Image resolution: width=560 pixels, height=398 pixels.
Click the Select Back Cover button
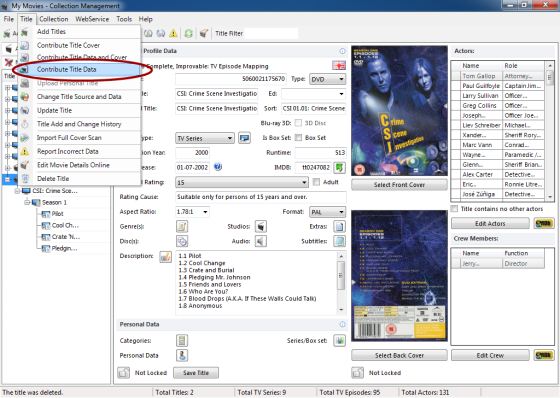click(399, 355)
